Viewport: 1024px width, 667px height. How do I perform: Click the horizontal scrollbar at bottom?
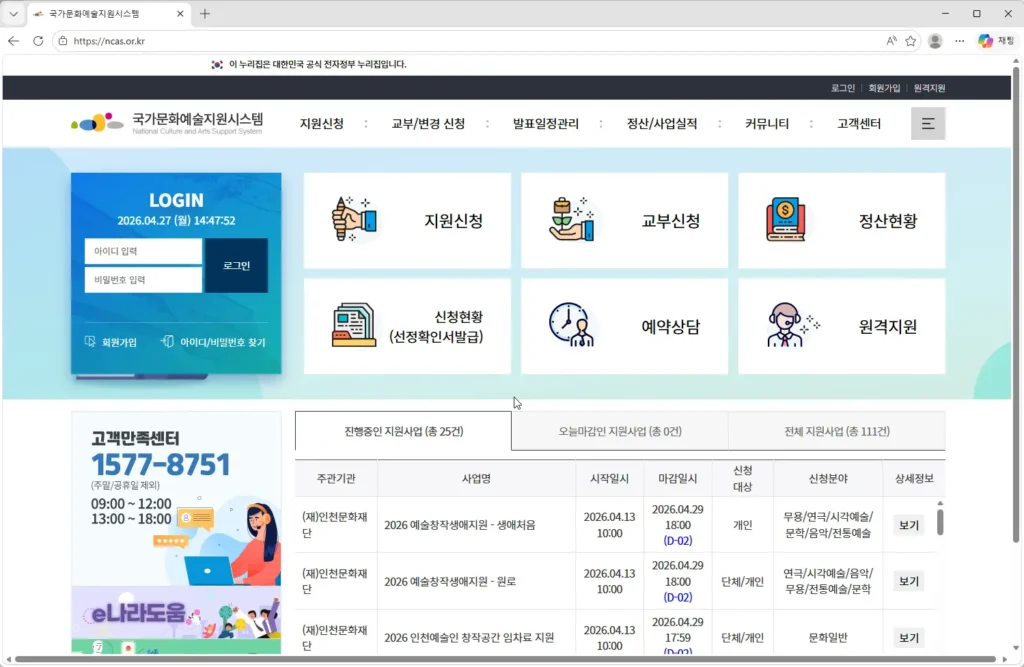(505, 659)
